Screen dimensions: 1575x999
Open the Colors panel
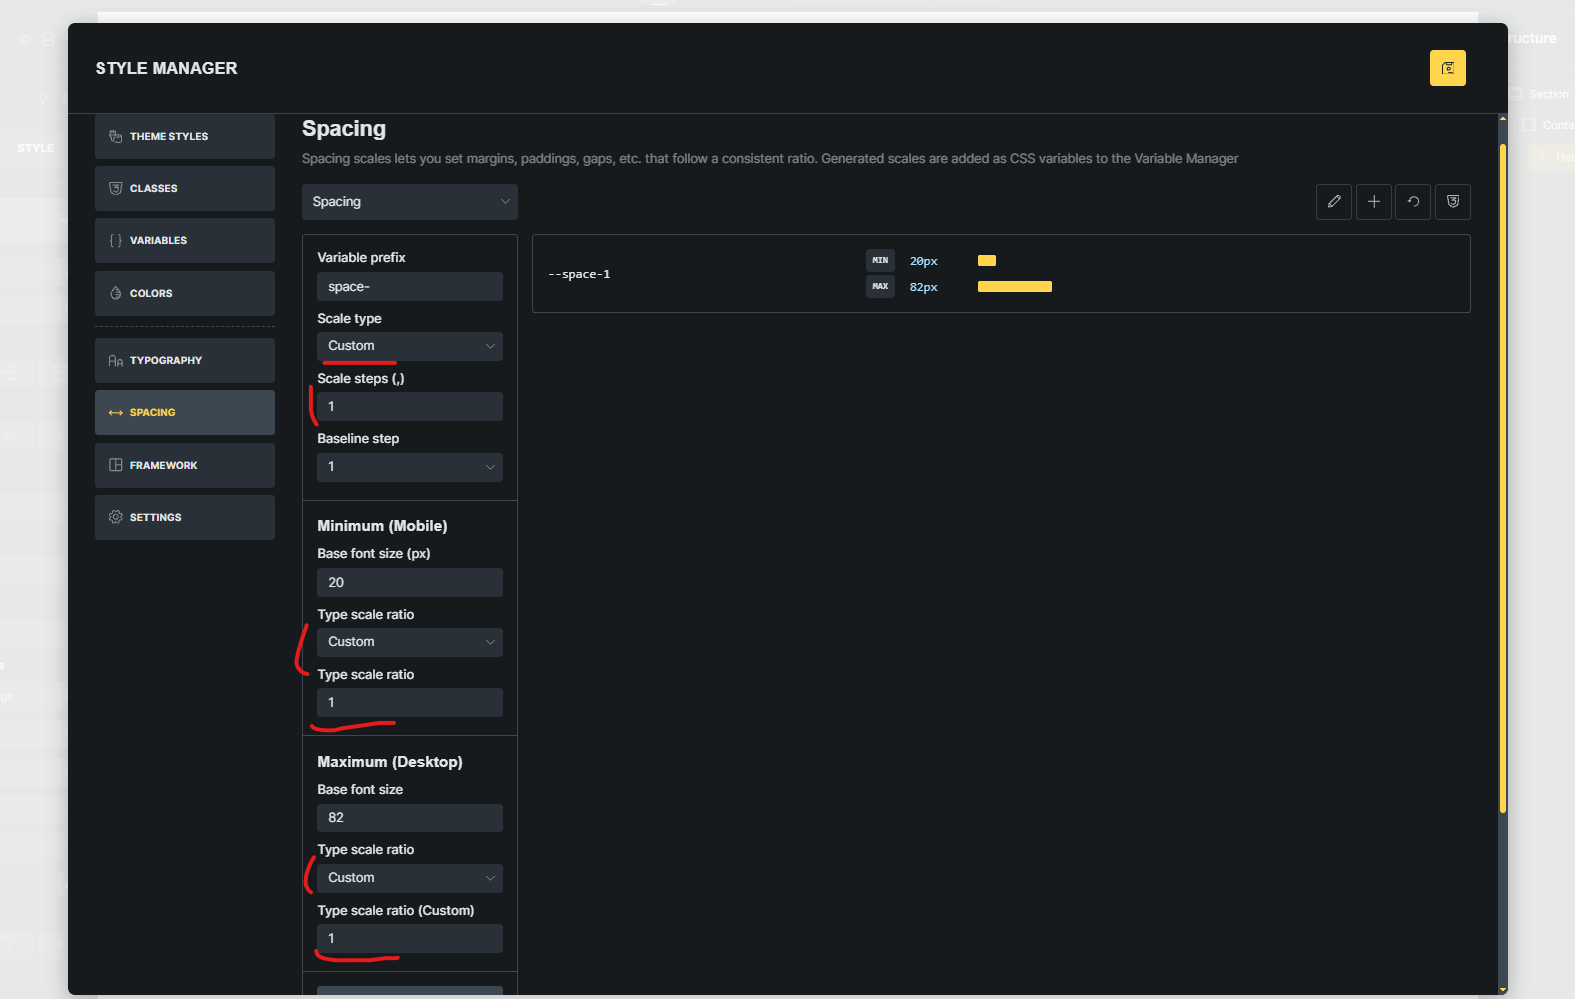(185, 293)
